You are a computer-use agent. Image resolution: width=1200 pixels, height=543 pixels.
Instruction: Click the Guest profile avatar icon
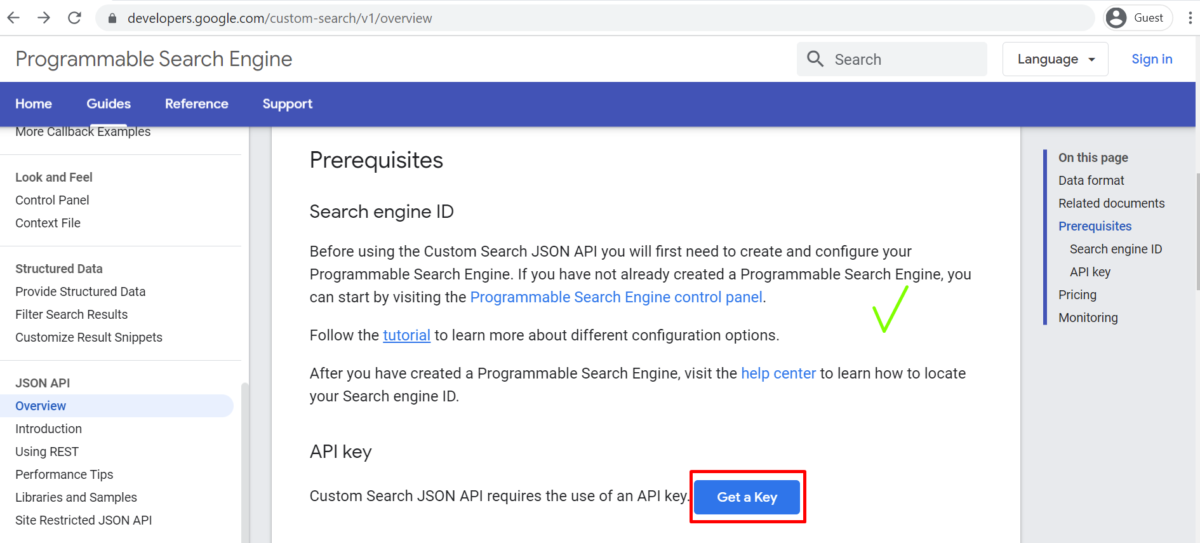[1117, 18]
